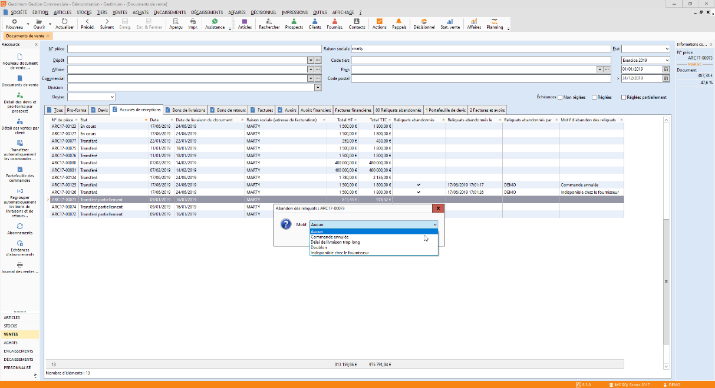Enable the Réglées partiellement checkbox
This screenshot has width=715, height=388.
(x=623, y=97)
